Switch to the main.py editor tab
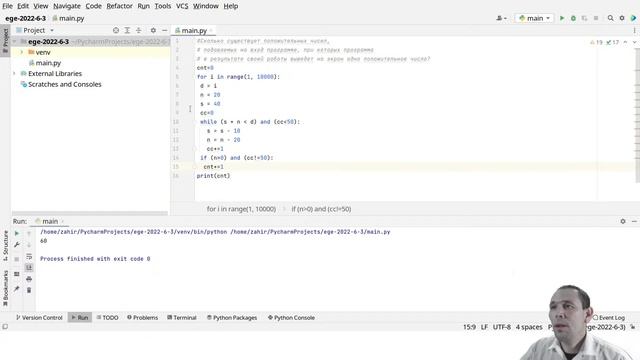 [193, 30]
